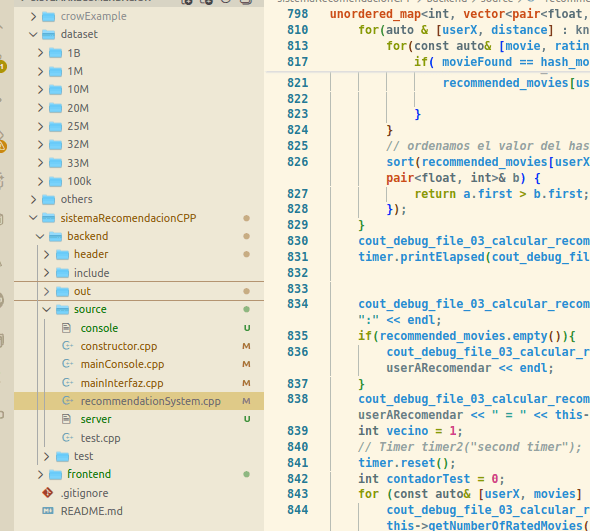Expand the others folder chevron

click(33, 199)
